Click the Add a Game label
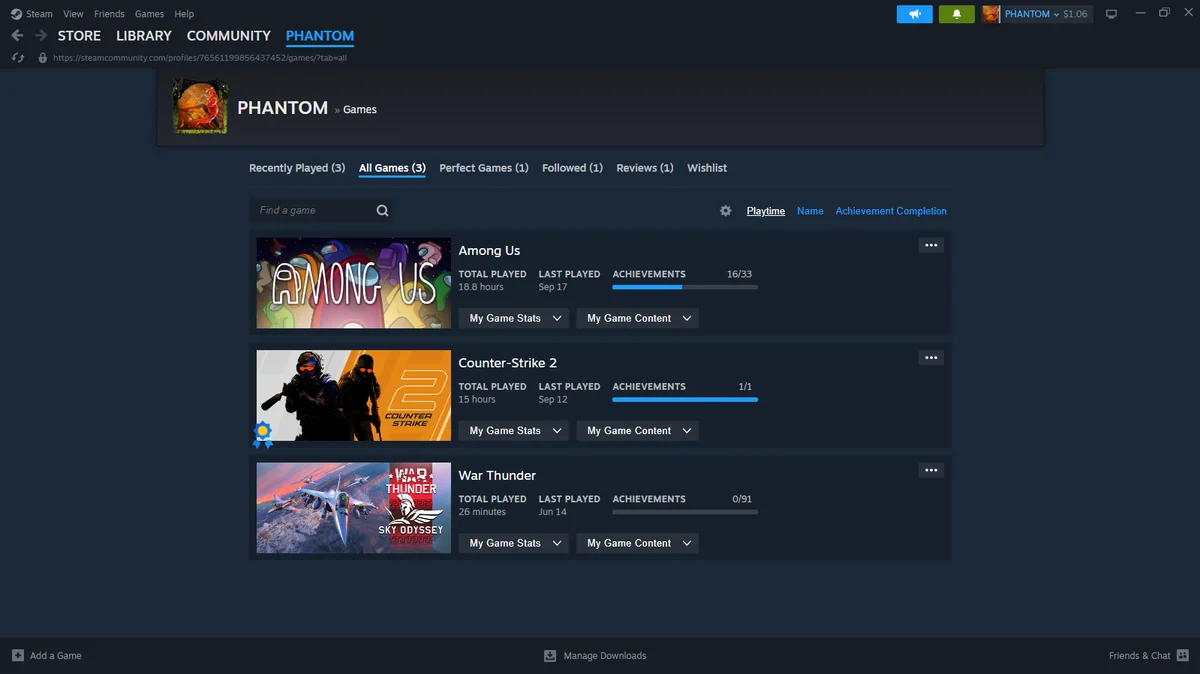Image resolution: width=1200 pixels, height=674 pixels. pos(56,656)
